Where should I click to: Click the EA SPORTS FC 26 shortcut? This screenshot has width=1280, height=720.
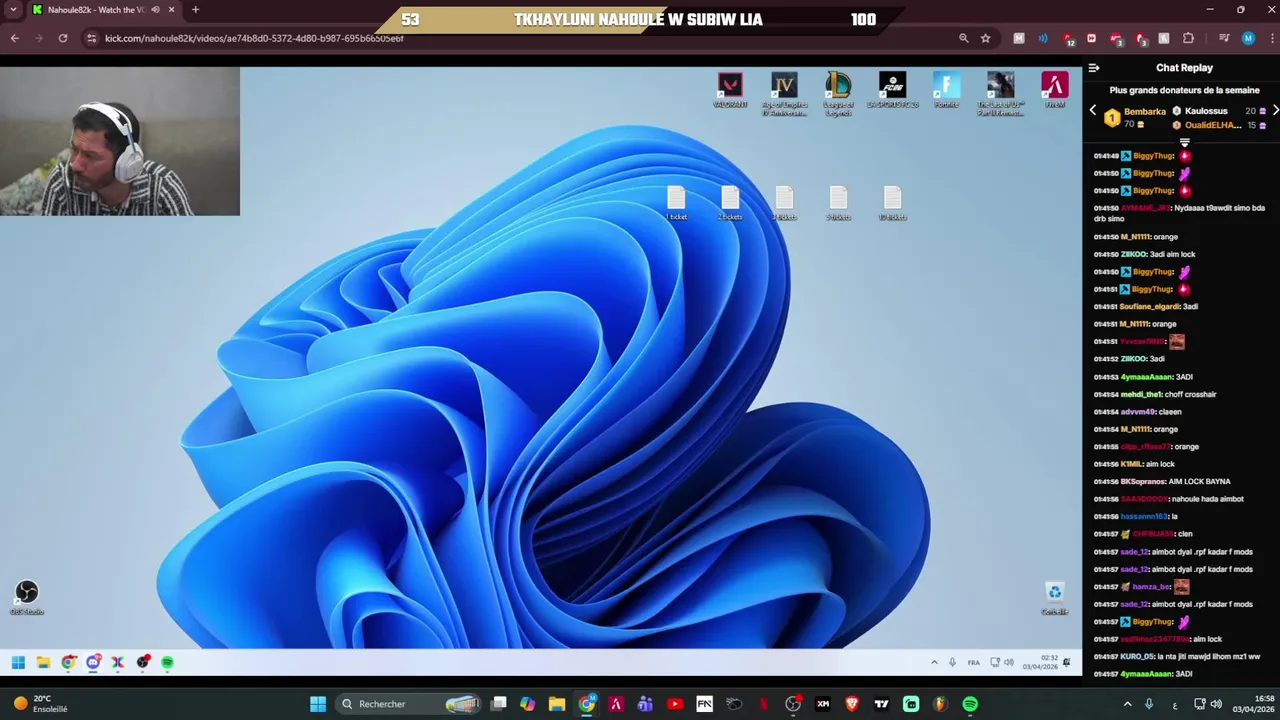[x=892, y=91]
